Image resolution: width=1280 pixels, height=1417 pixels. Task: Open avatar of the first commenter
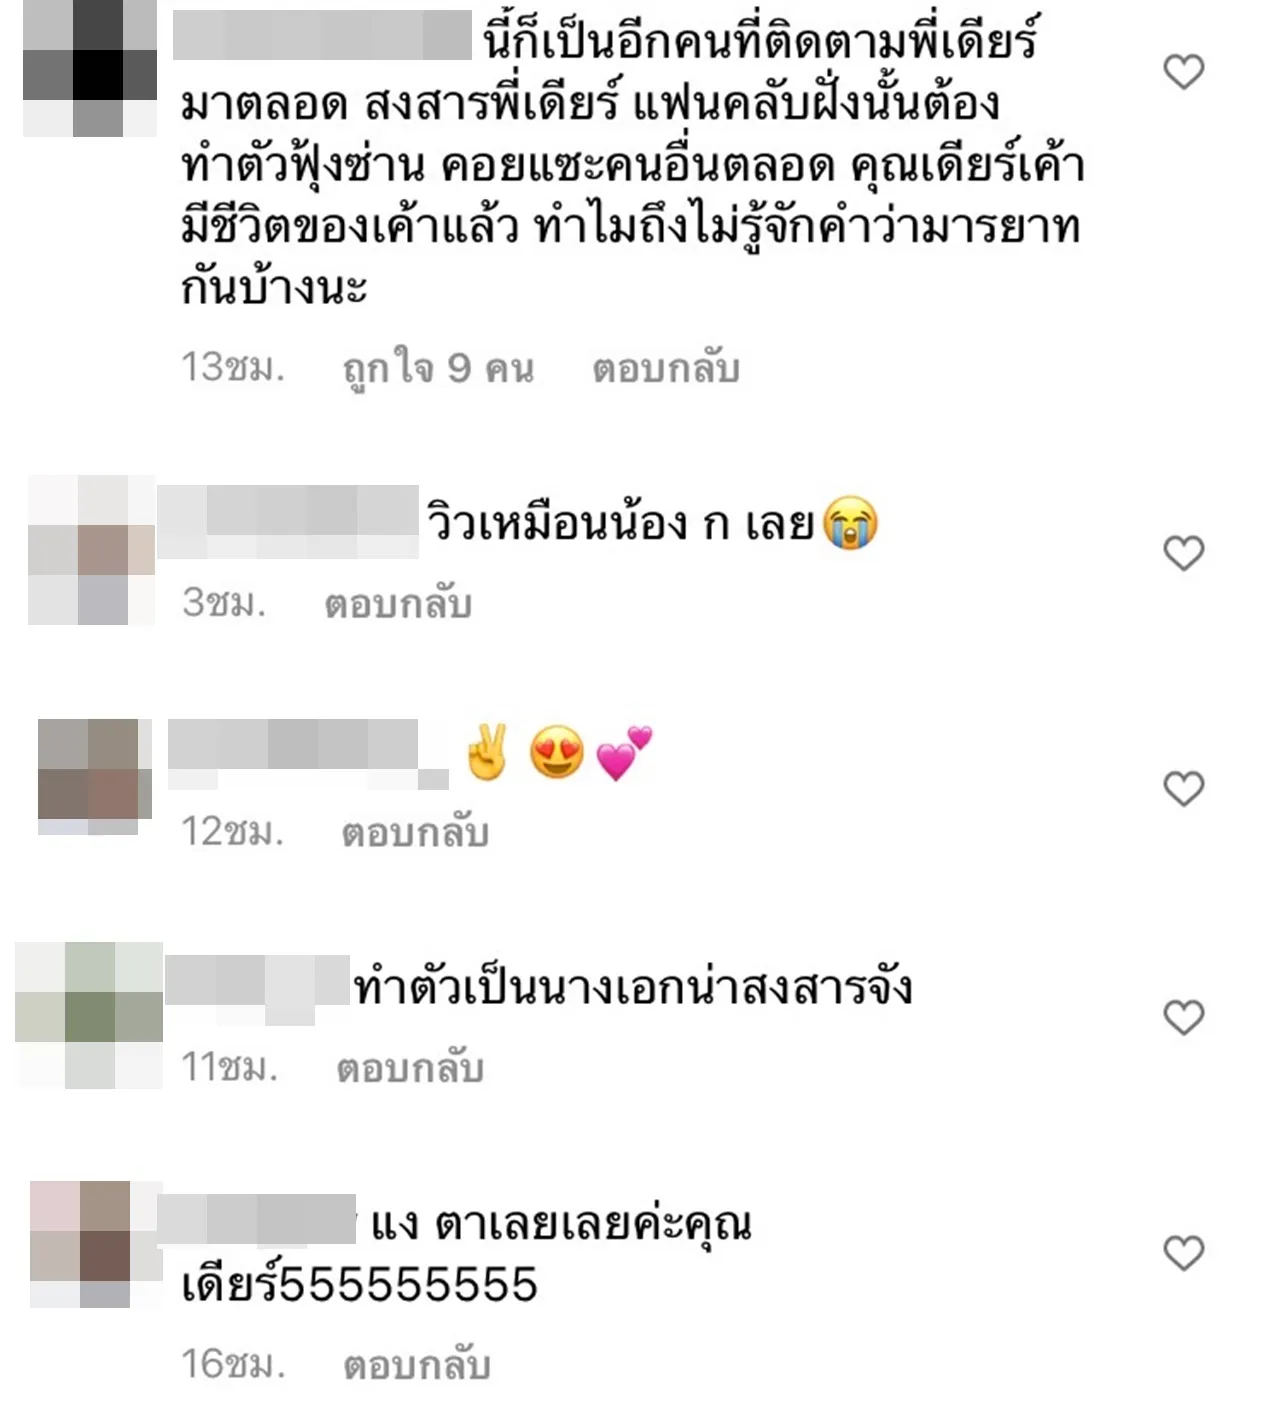[x=90, y=68]
